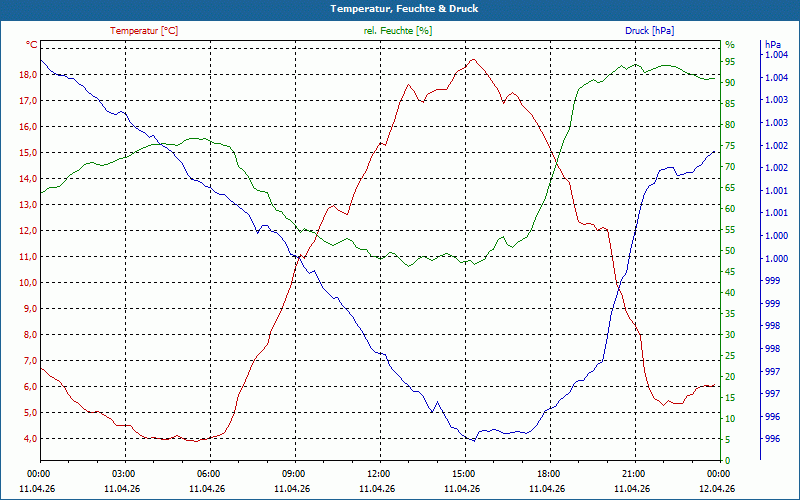
Task: Click the 18:00 time axis label
Action: tap(548, 474)
